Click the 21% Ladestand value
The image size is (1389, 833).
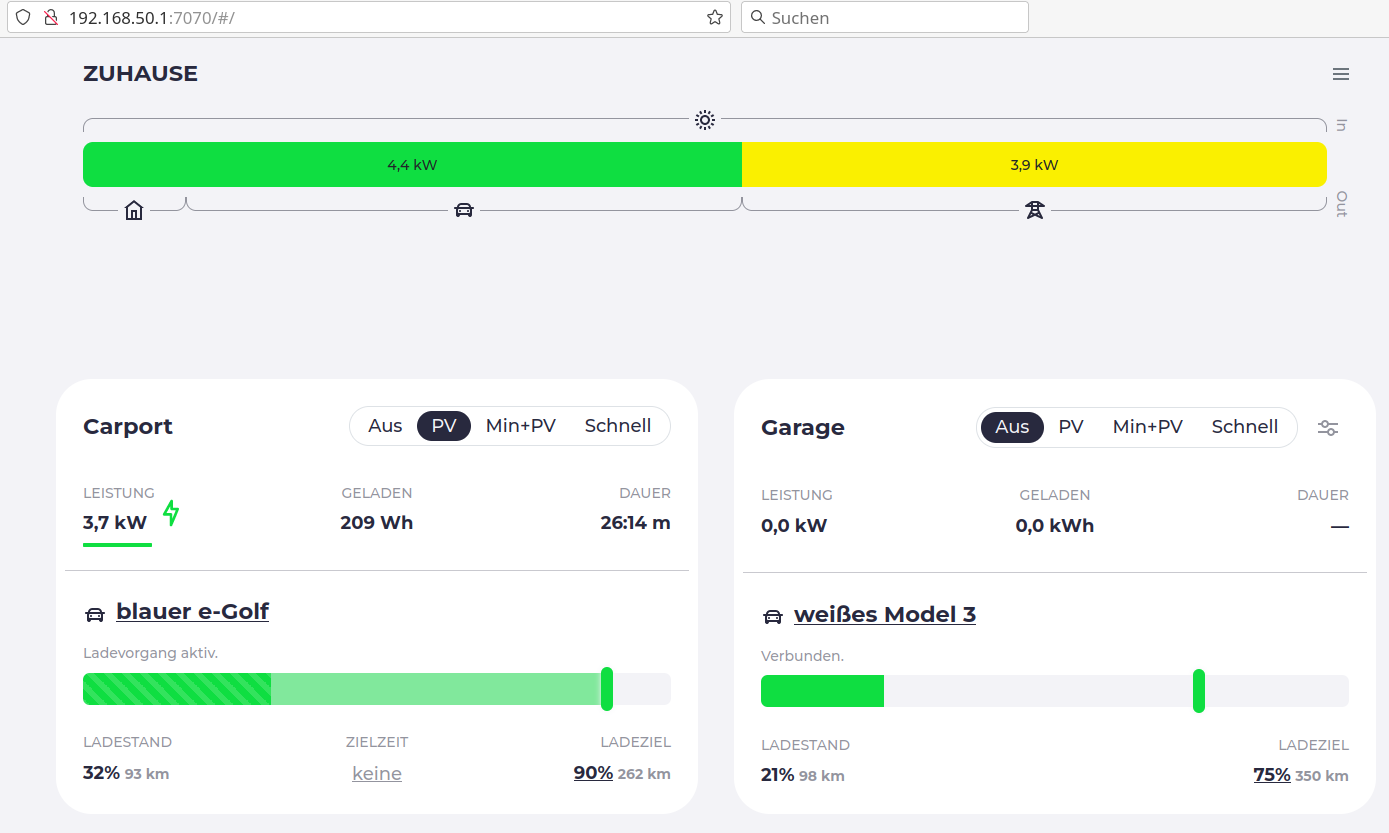click(777, 775)
